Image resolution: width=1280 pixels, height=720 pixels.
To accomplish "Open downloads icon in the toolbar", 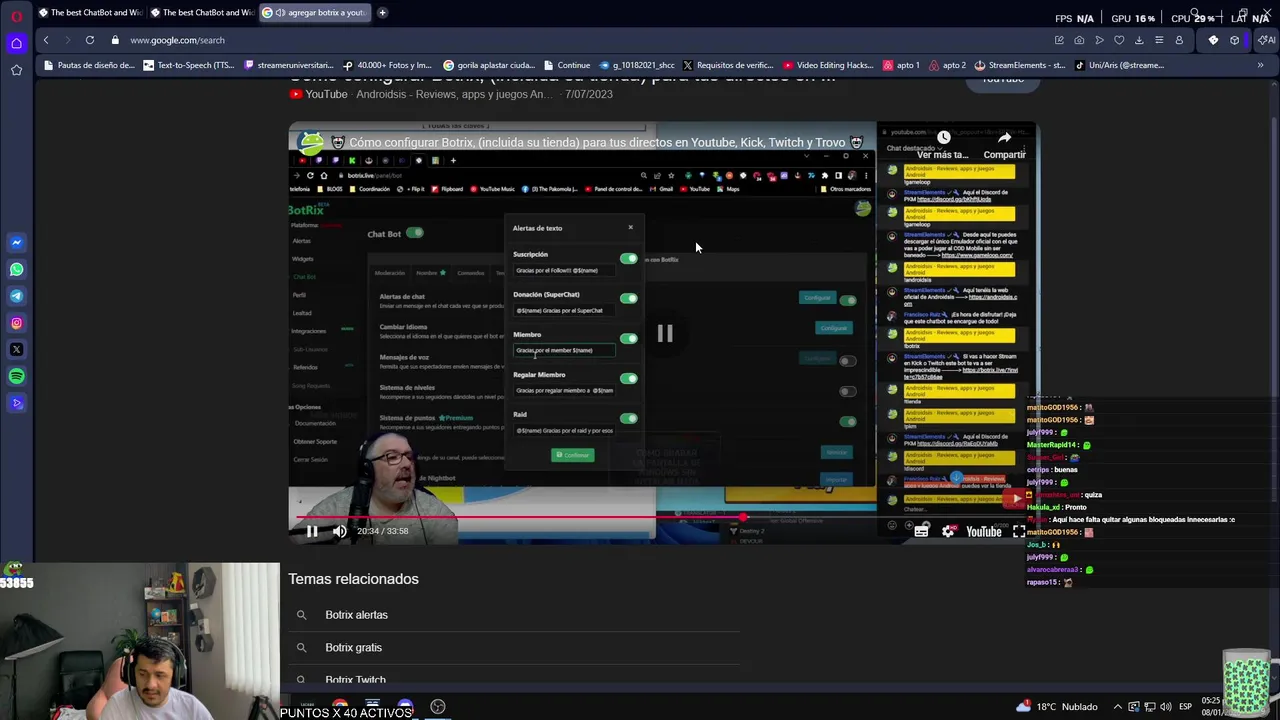I will click(x=1139, y=40).
